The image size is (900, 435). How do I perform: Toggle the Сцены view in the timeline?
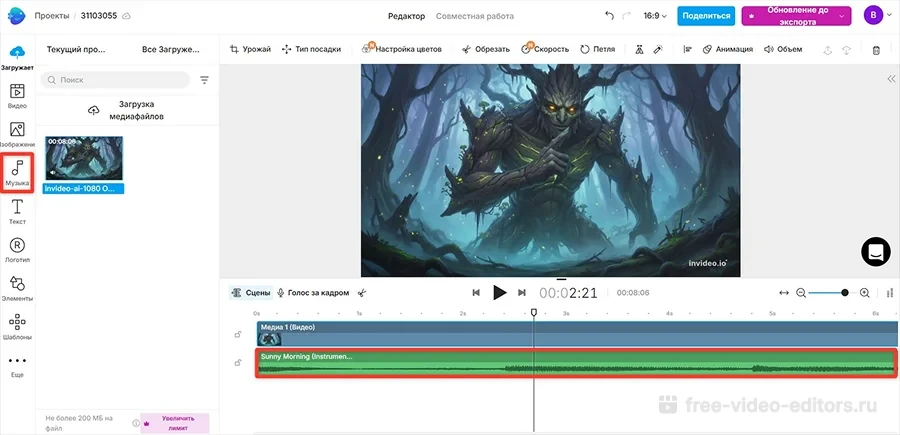[250, 293]
